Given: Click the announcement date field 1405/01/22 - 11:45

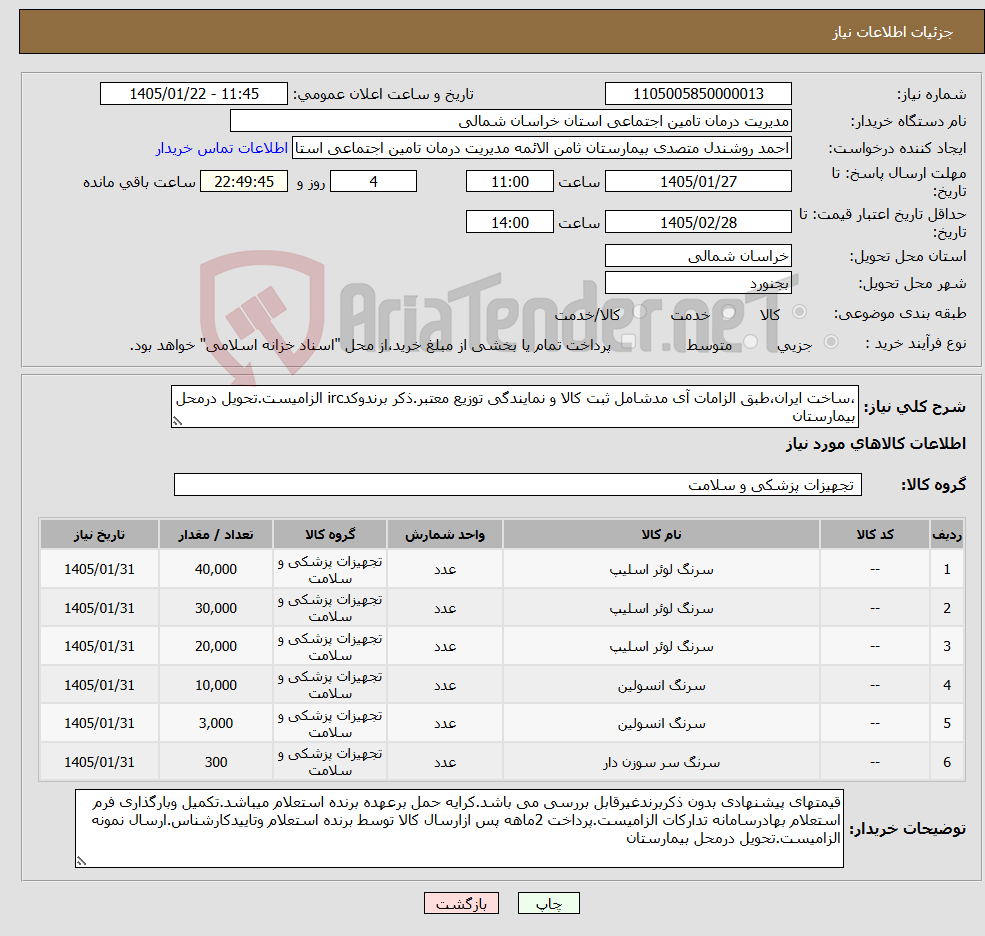Looking at the screenshot, I should [x=193, y=94].
